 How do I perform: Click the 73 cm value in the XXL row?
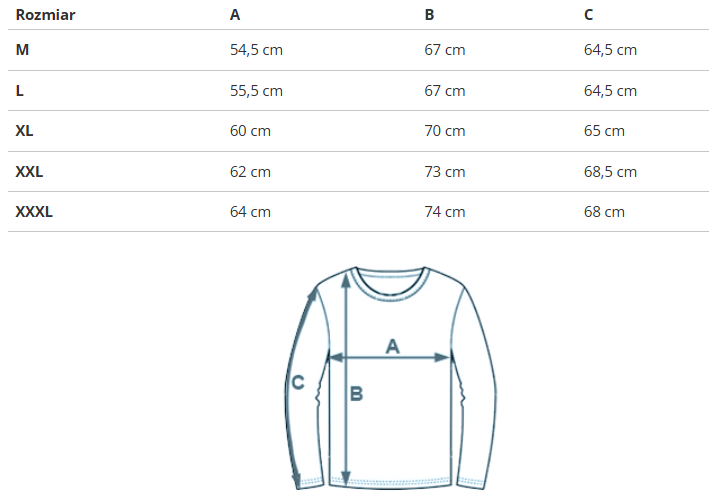click(x=445, y=171)
